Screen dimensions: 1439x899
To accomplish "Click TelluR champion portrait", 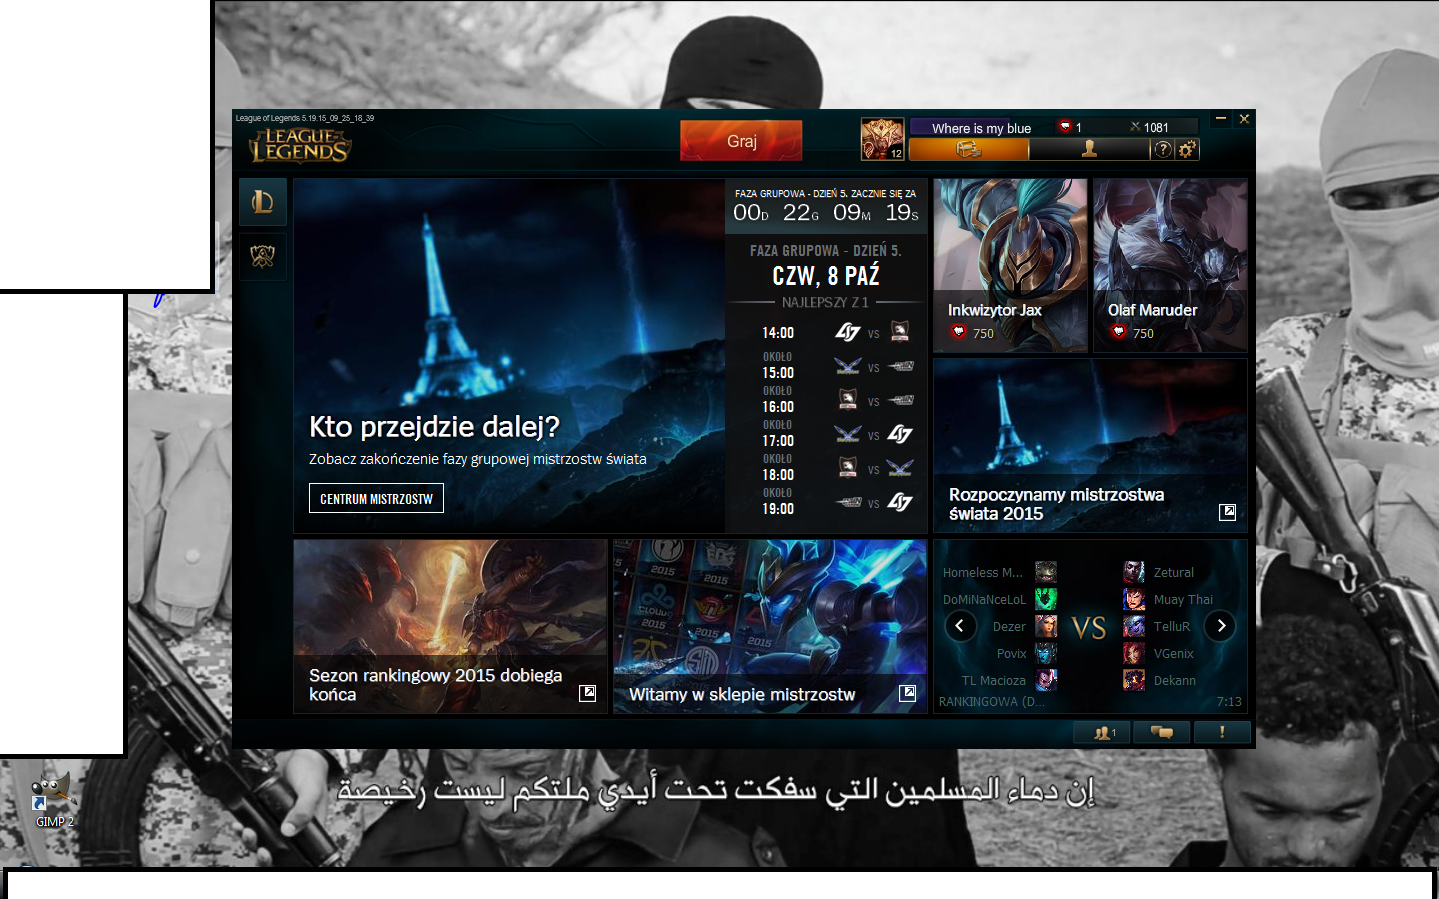I will (1134, 626).
